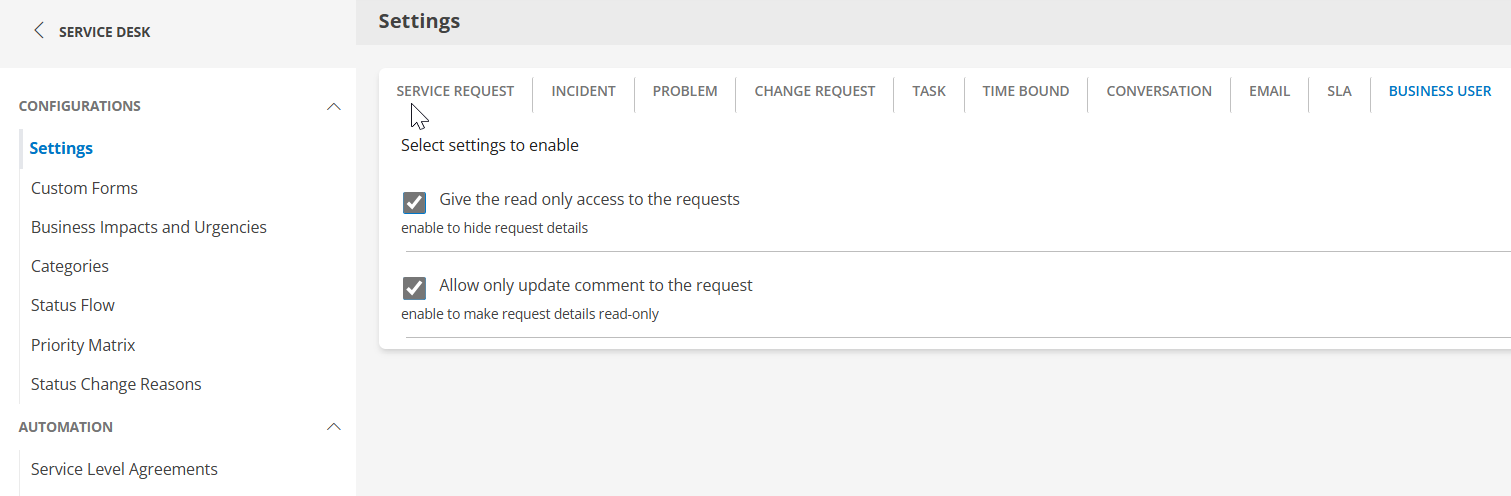Select the Business User tab

(1439, 91)
